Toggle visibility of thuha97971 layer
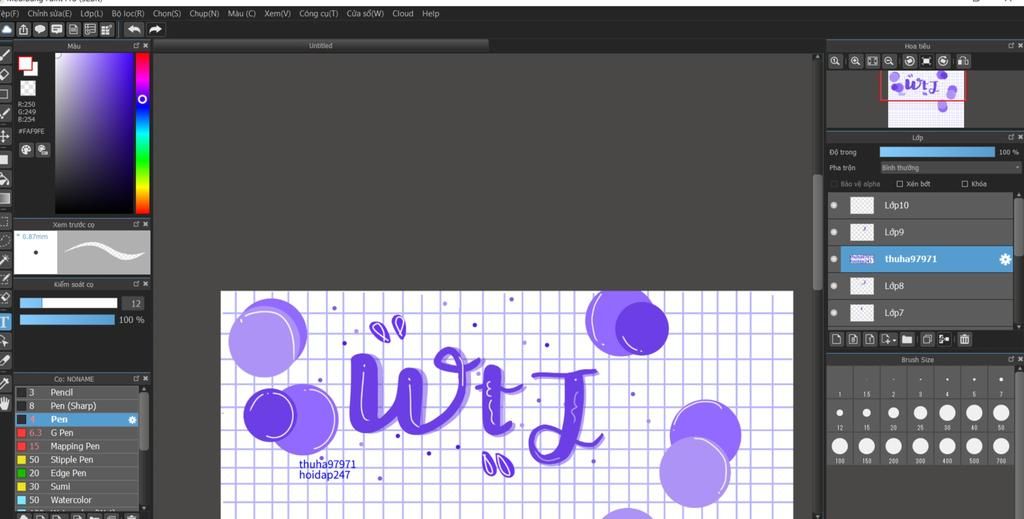 click(x=834, y=259)
